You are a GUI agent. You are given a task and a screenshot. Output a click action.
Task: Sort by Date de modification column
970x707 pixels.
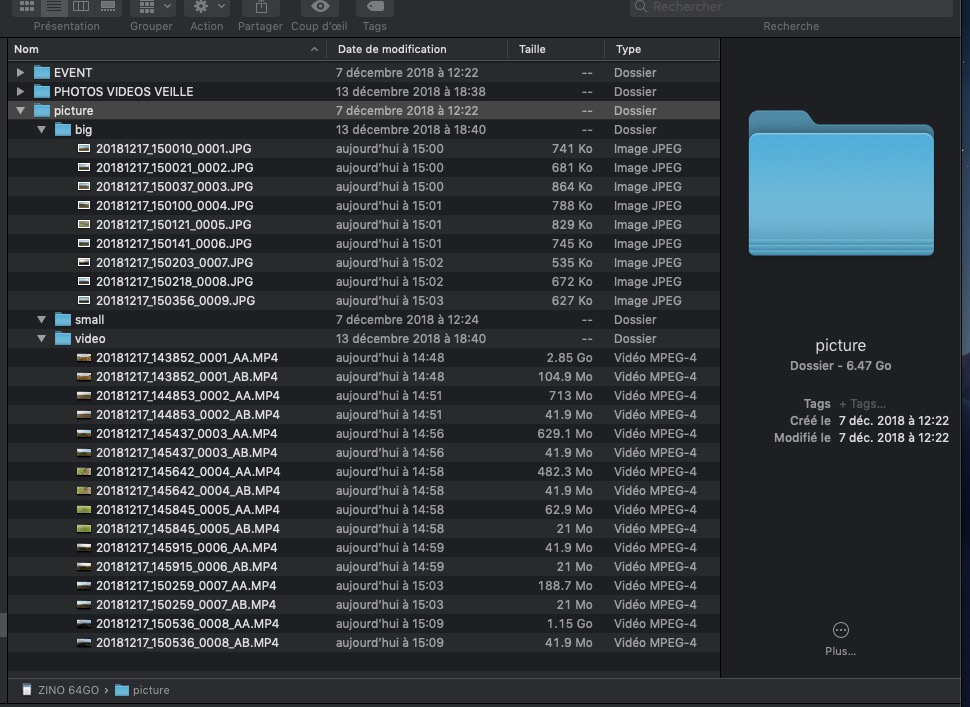417,49
